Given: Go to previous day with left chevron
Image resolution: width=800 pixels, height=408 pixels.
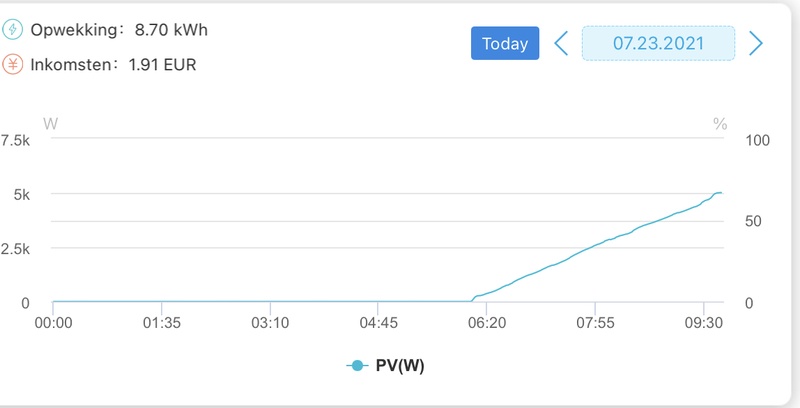Looking at the screenshot, I should [x=562, y=43].
